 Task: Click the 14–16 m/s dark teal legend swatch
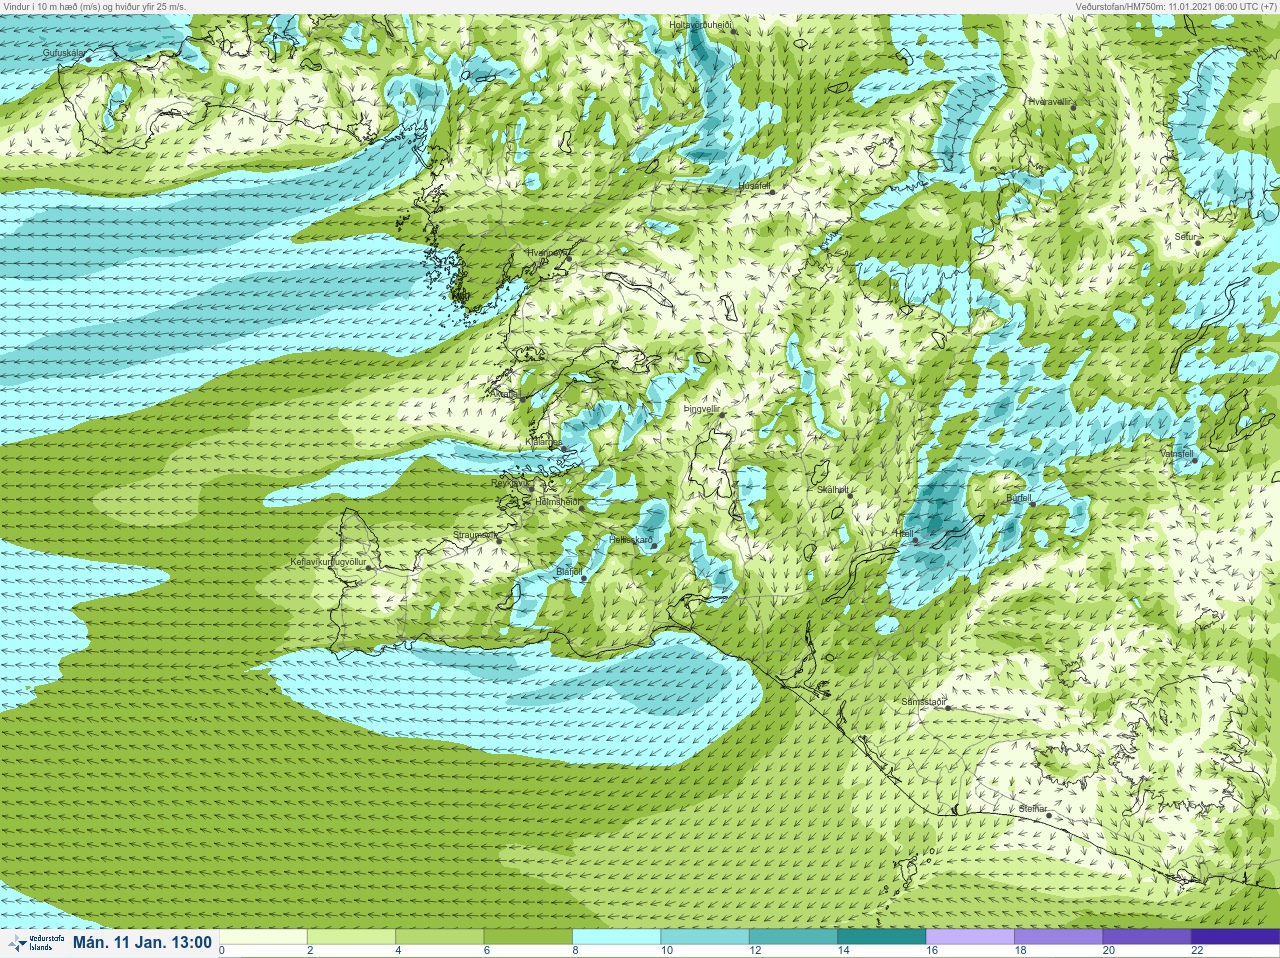tap(882, 937)
